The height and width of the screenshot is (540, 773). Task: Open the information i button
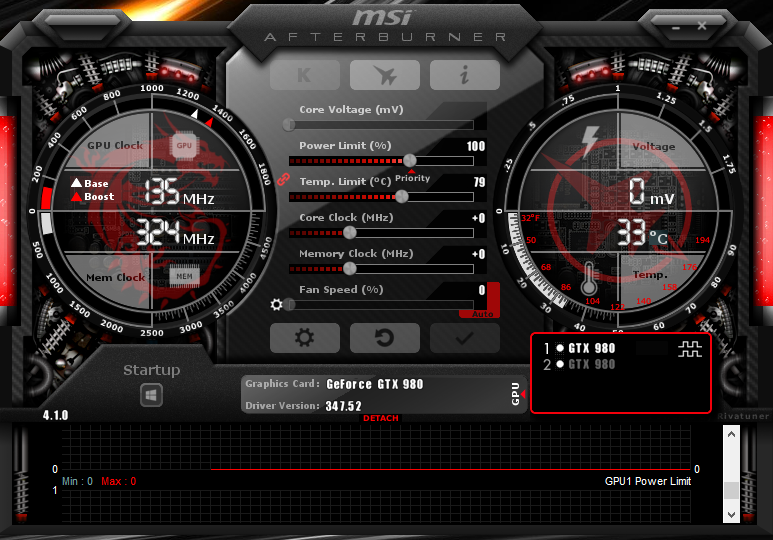click(464, 75)
